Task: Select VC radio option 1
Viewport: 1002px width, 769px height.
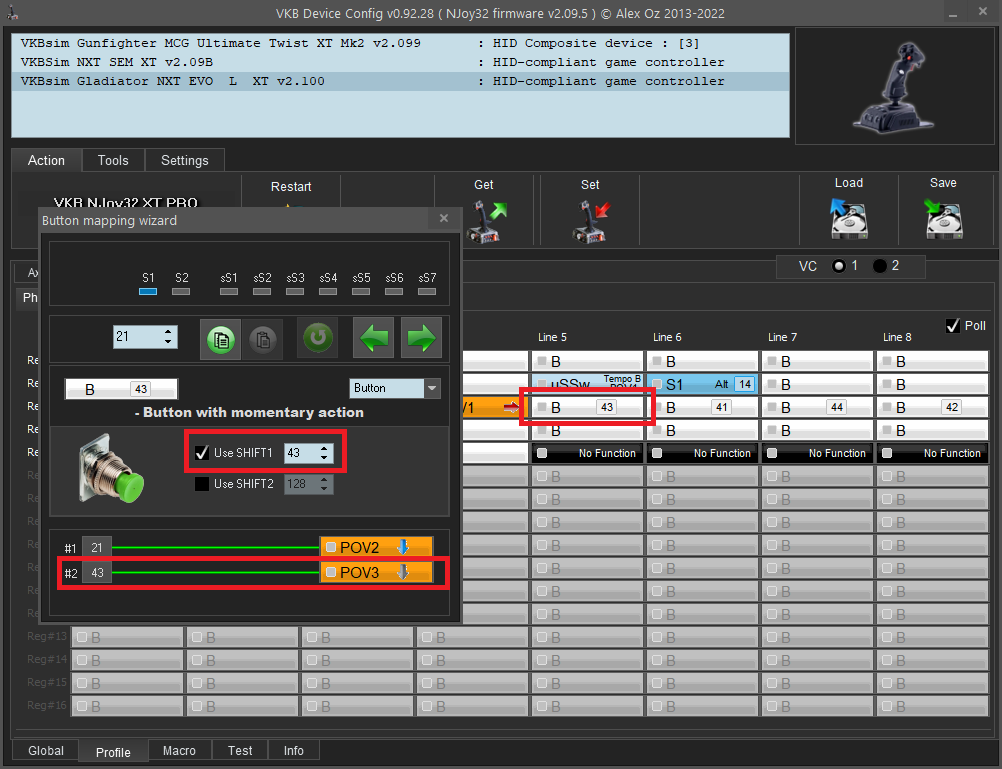Action: (839, 266)
